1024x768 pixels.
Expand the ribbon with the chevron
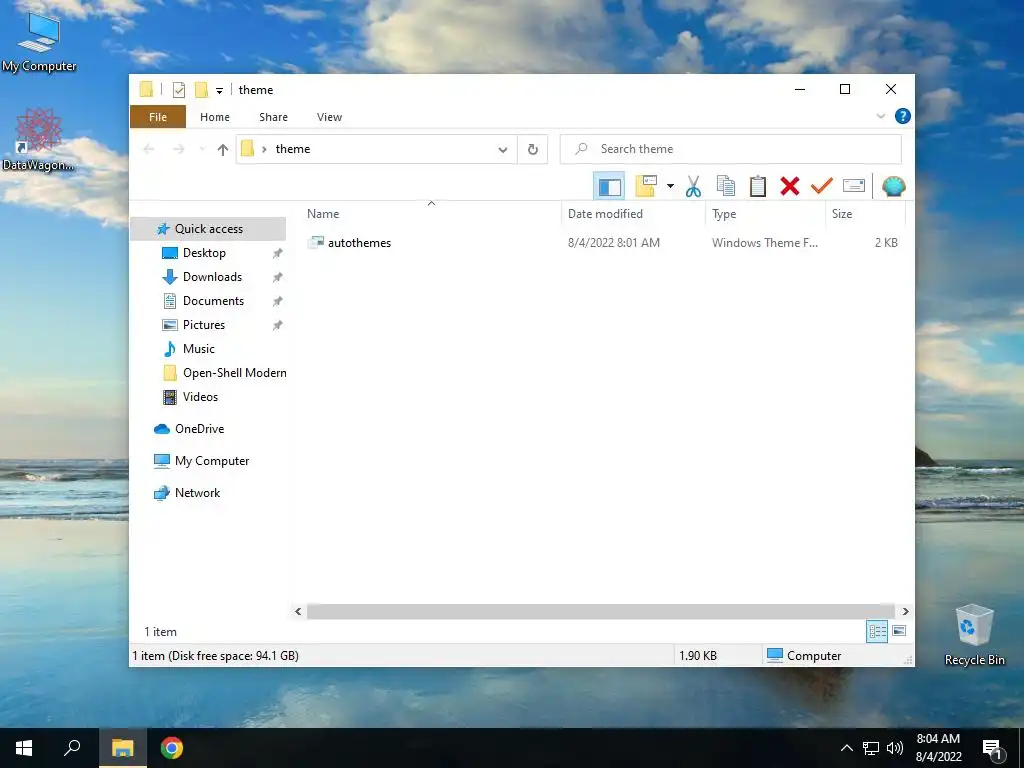[x=880, y=116]
